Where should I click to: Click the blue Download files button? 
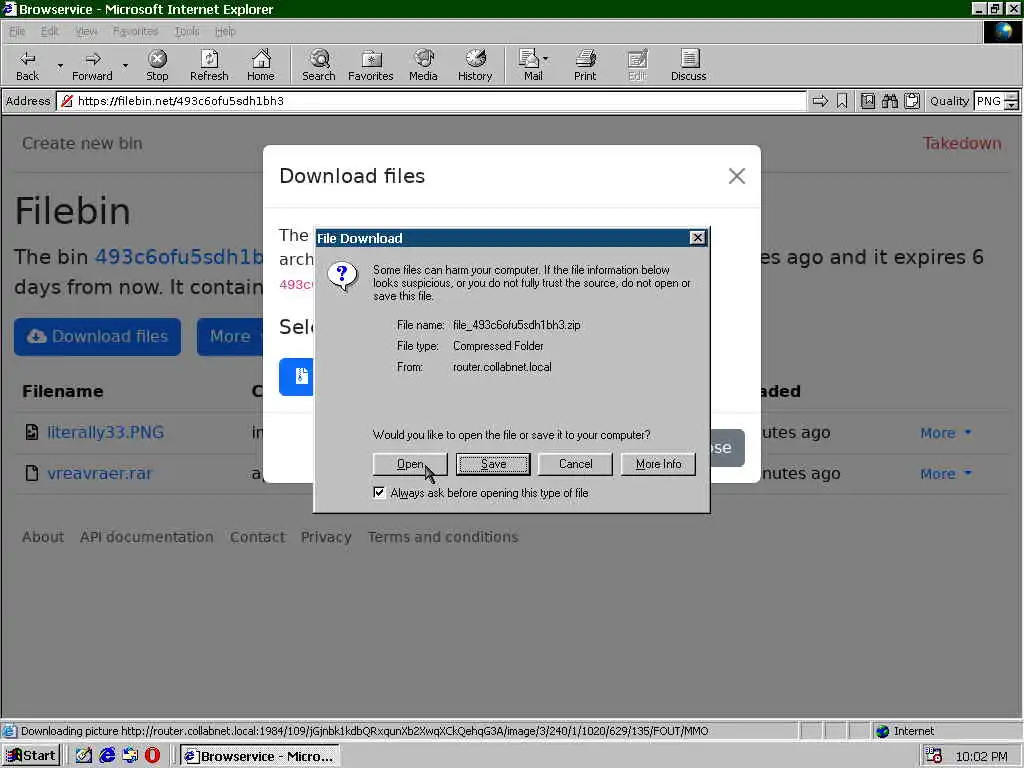(97, 336)
